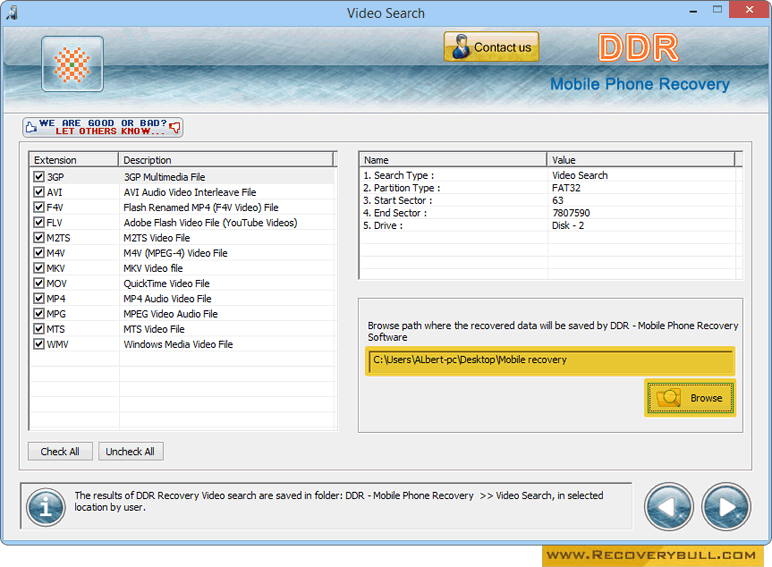Image resolution: width=772 pixels, height=567 pixels.
Task: Maximize the Video Search window
Action: tap(717, 10)
